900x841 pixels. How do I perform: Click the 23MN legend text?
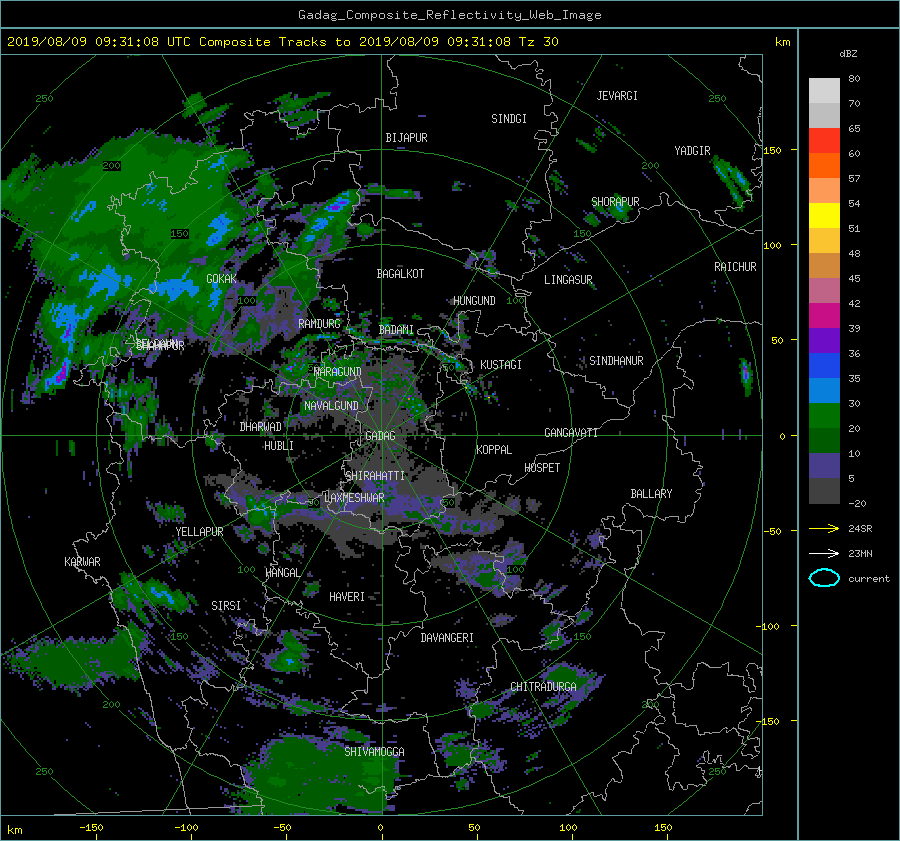point(860,553)
